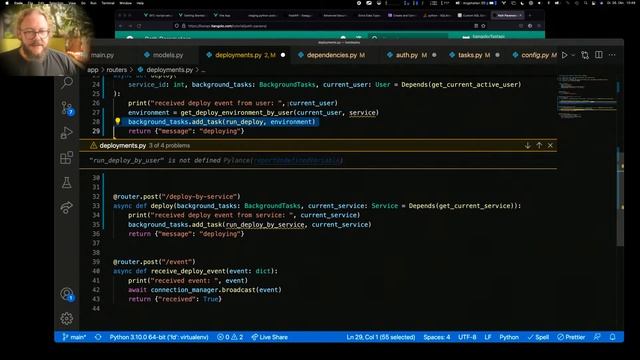Select Python 3.10.0 interpreter in status bar

(x=159, y=337)
